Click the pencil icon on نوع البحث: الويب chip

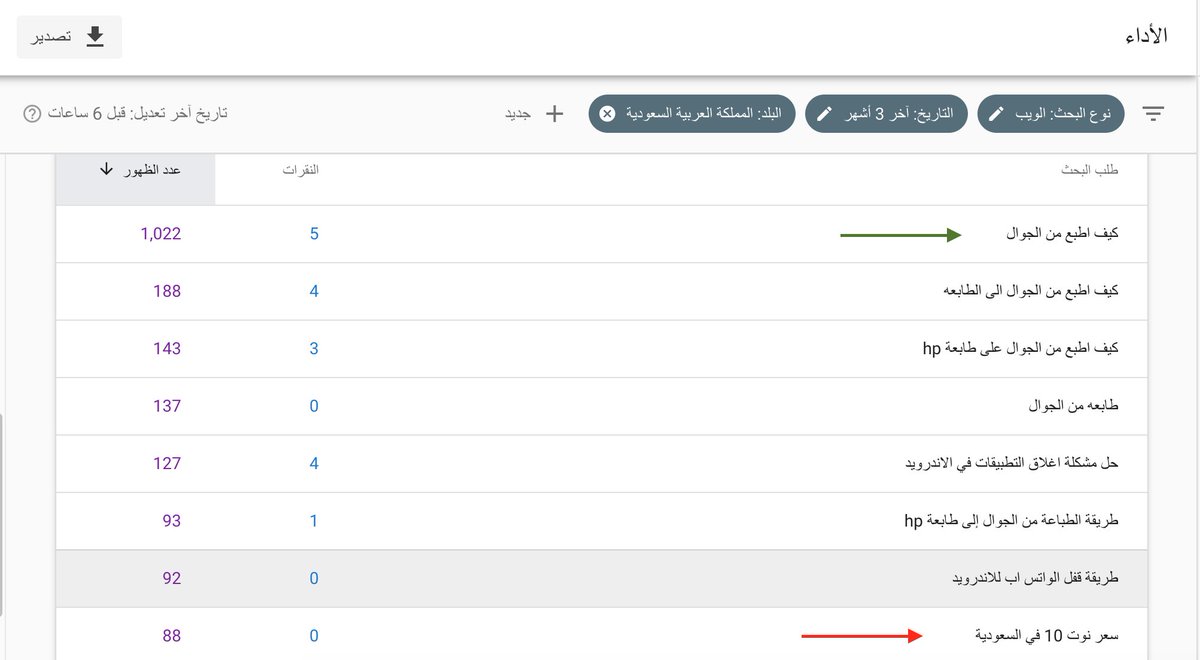click(x=997, y=114)
